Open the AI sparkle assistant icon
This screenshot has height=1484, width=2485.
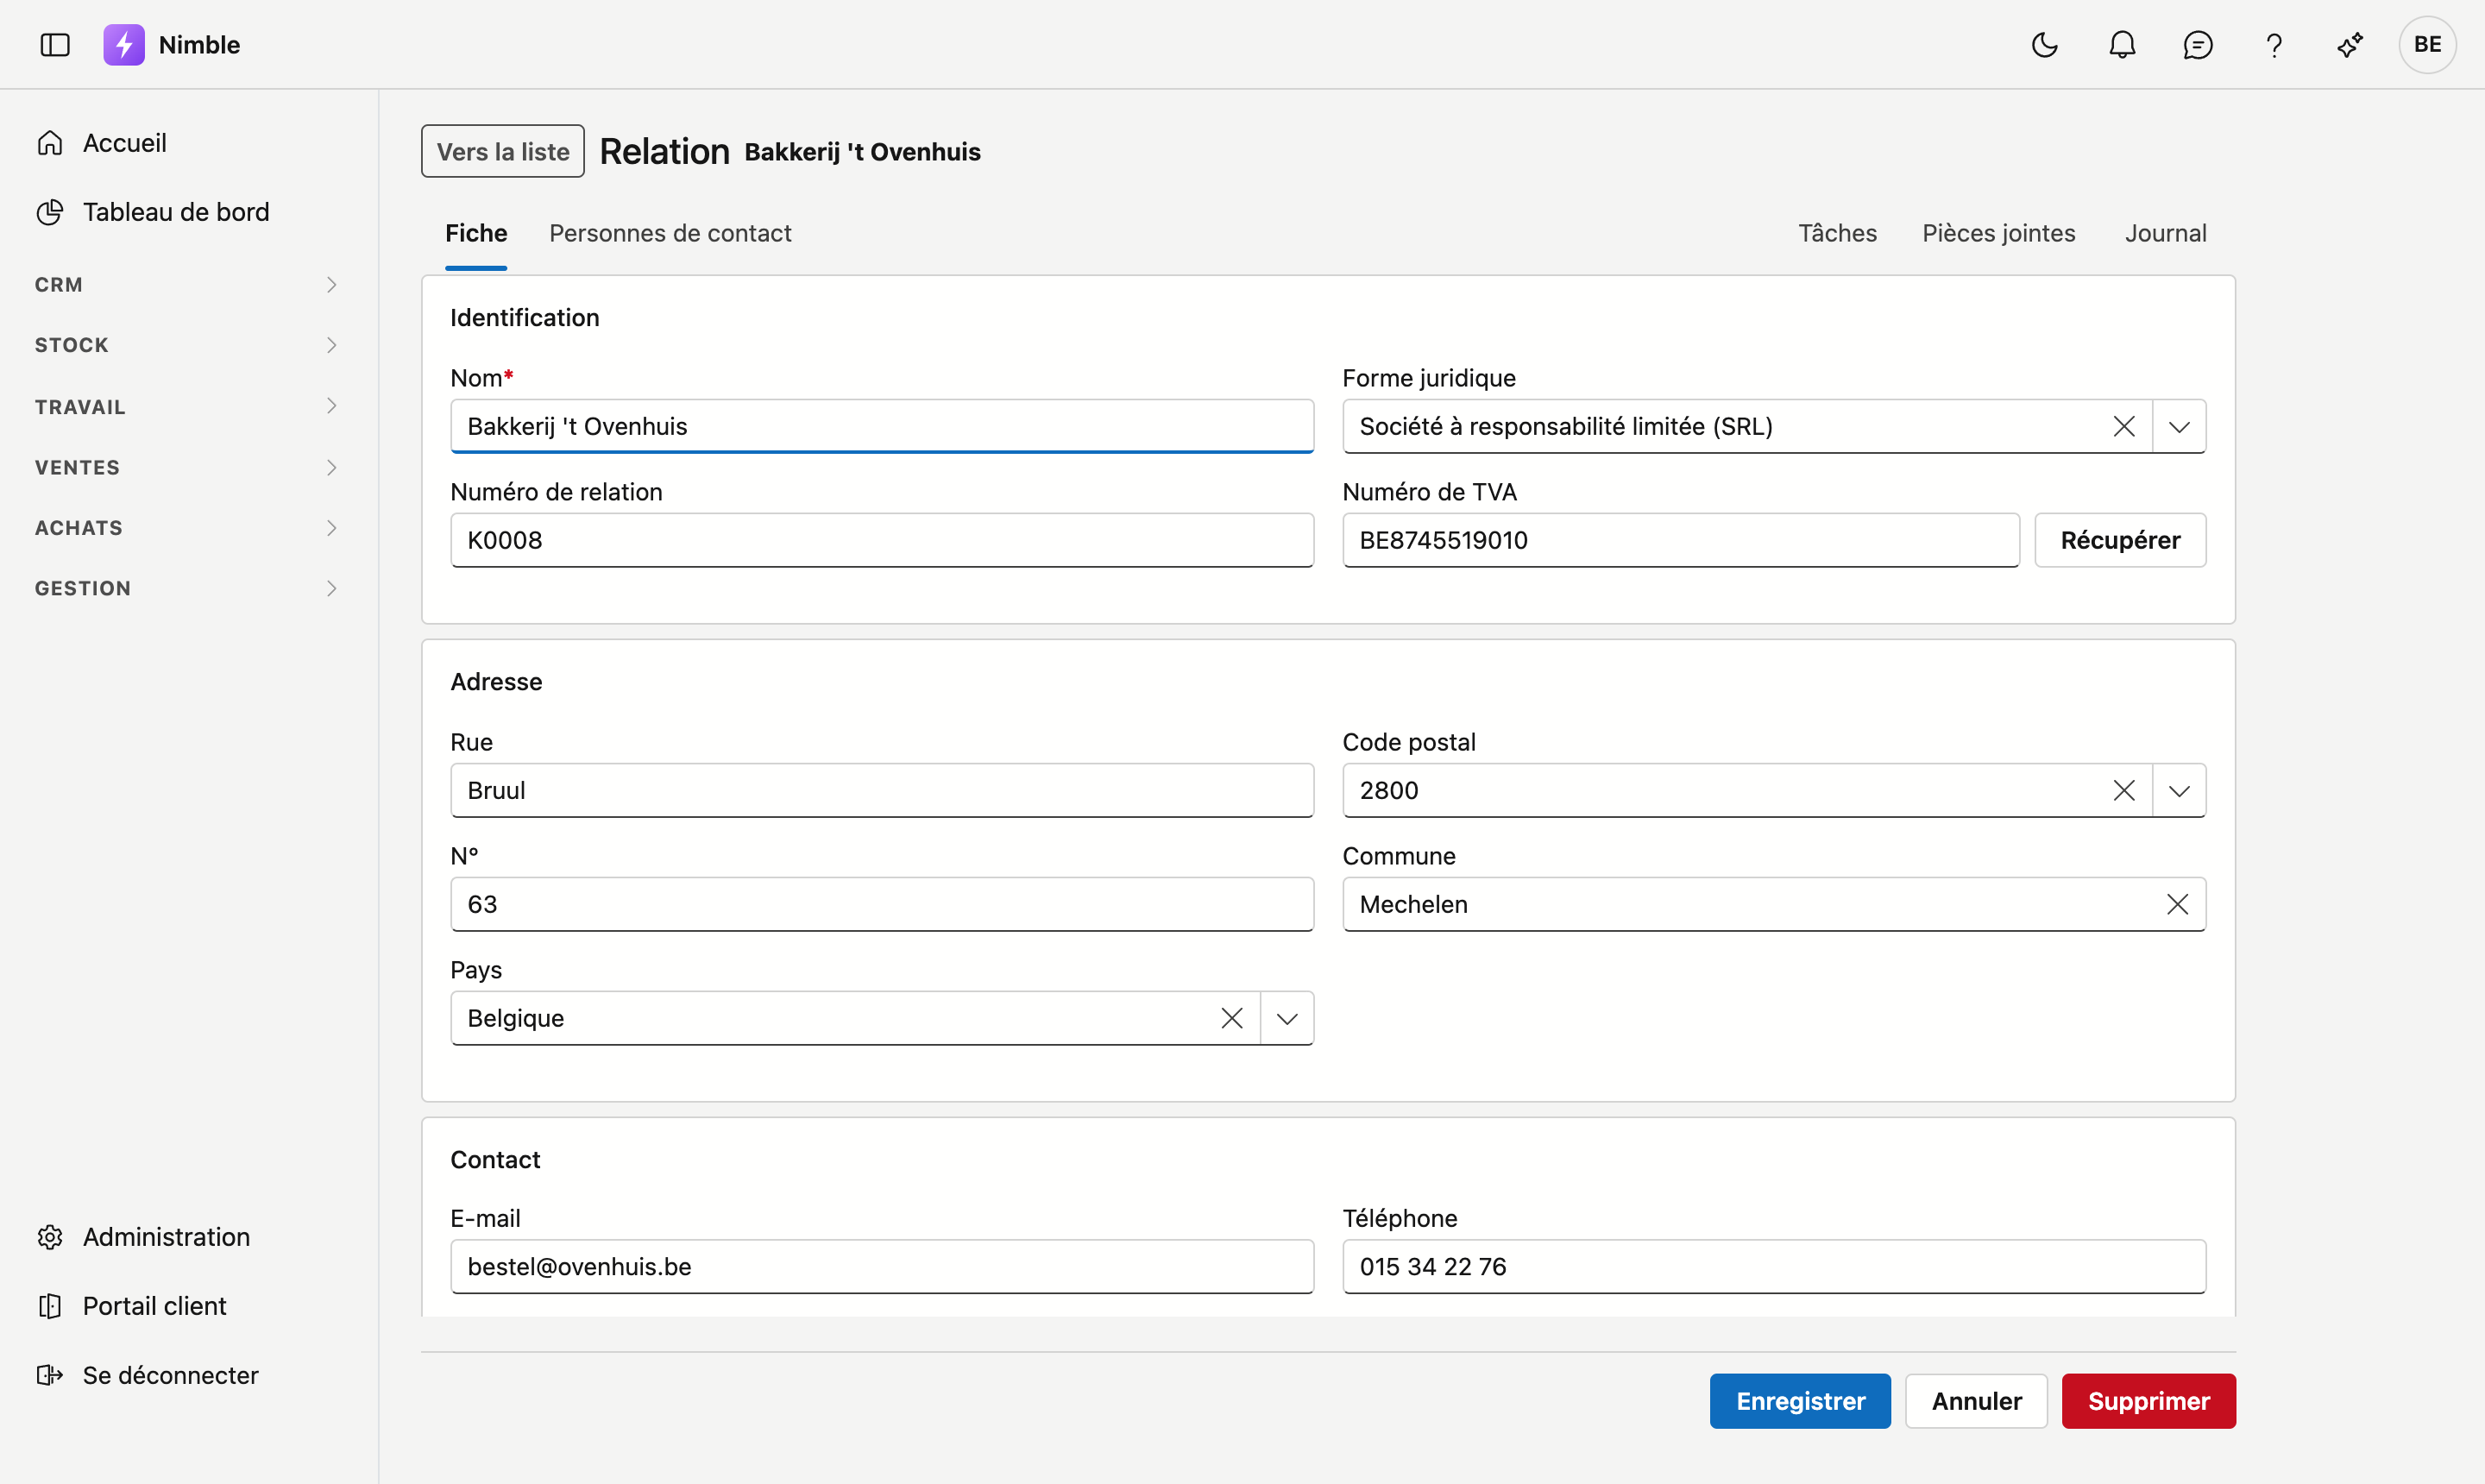click(2350, 45)
